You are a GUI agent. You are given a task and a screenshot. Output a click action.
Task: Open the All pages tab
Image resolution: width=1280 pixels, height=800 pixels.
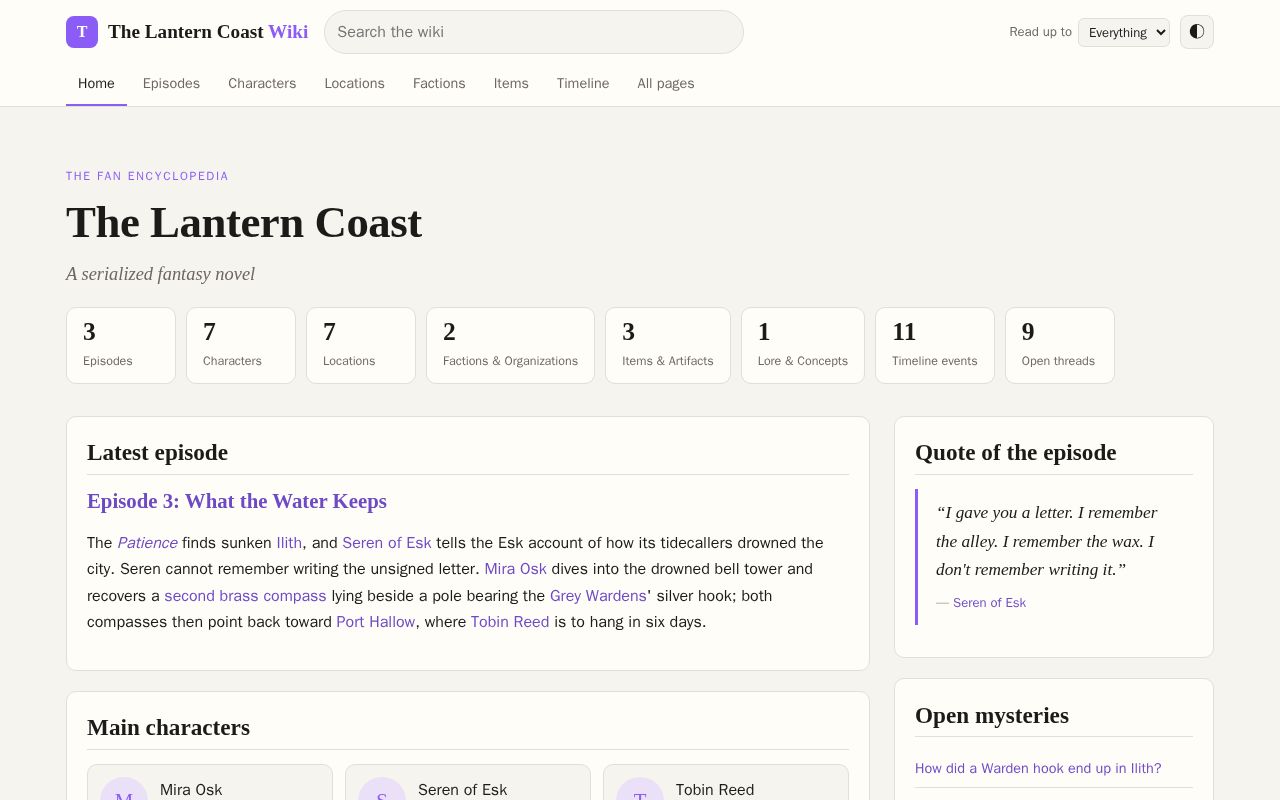tap(666, 83)
